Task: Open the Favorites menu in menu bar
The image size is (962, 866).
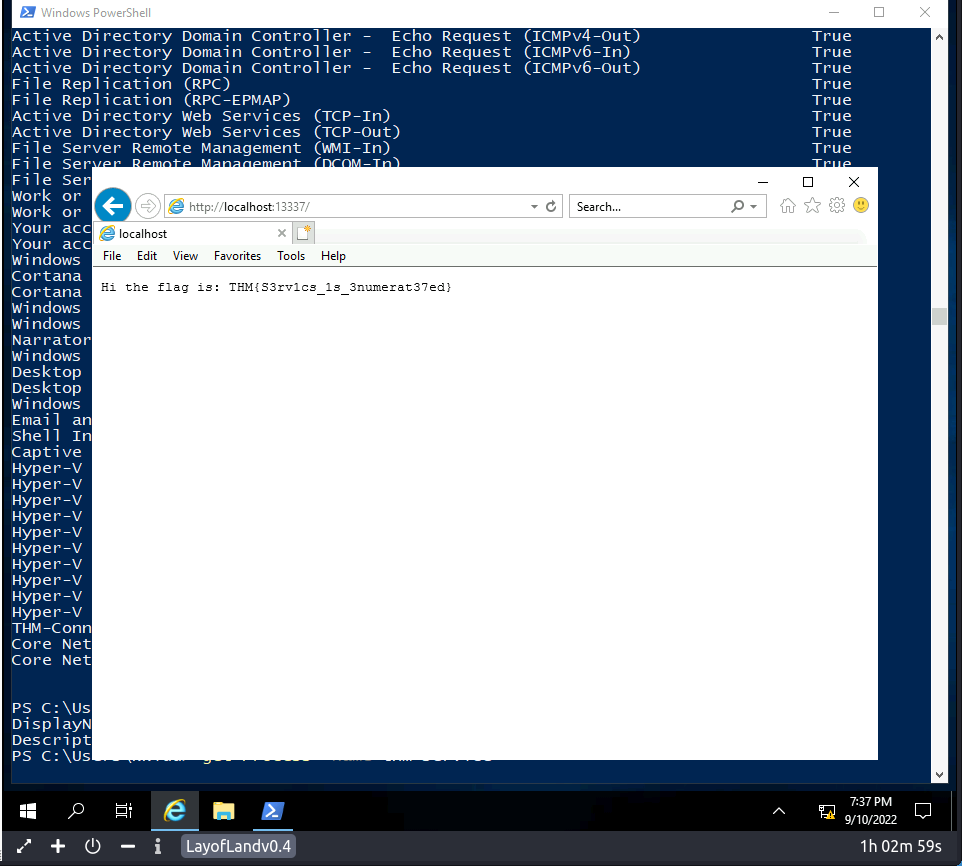Action: pyautogui.click(x=237, y=256)
